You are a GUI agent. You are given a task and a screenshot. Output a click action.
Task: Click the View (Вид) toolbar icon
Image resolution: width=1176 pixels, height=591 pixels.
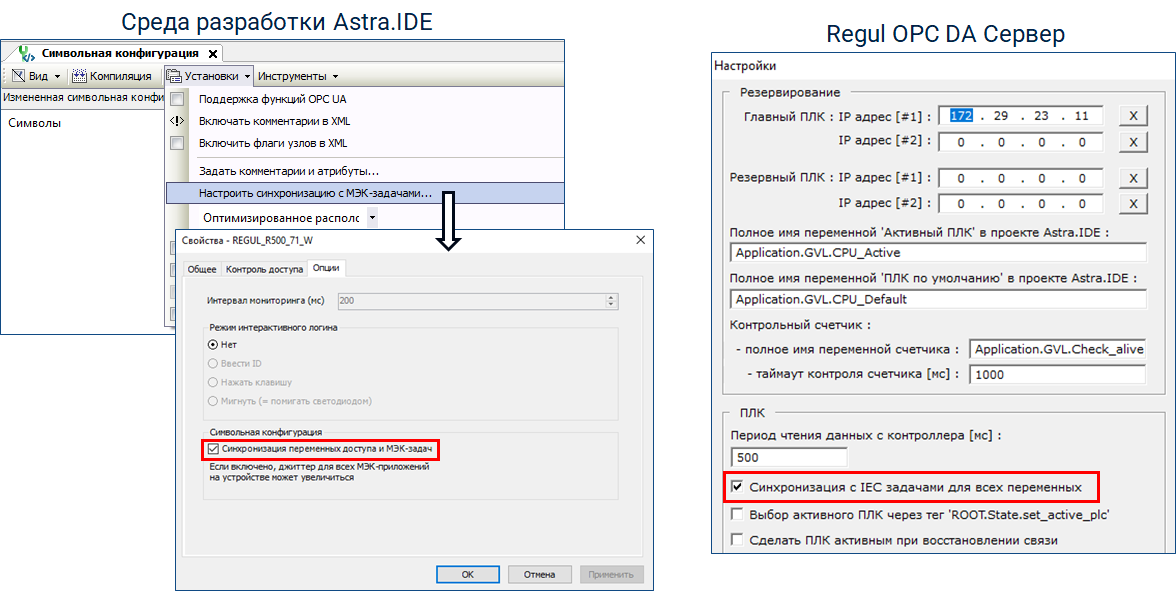click(x=18, y=76)
